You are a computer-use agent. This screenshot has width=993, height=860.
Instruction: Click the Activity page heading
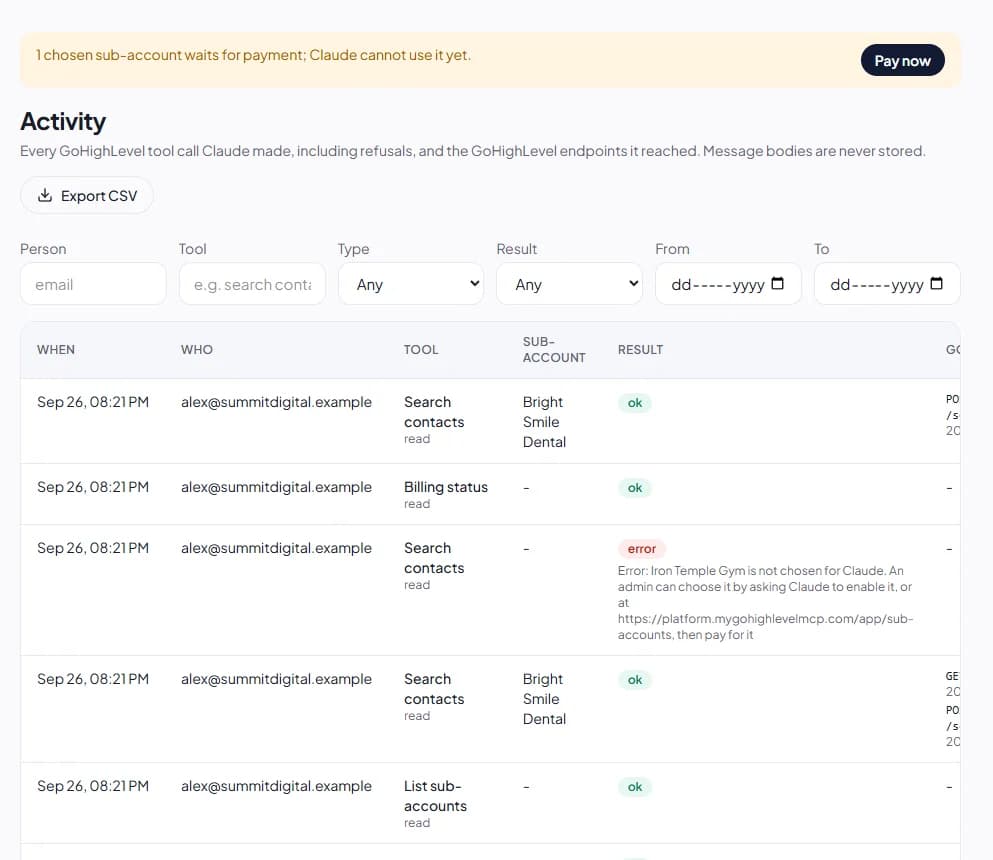[63, 122]
